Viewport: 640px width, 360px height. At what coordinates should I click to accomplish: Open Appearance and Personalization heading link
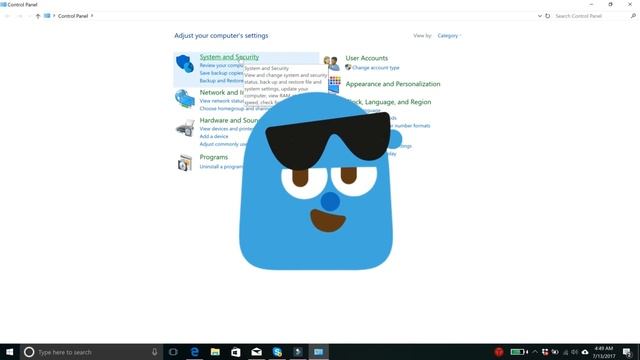pyautogui.click(x=393, y=84)
